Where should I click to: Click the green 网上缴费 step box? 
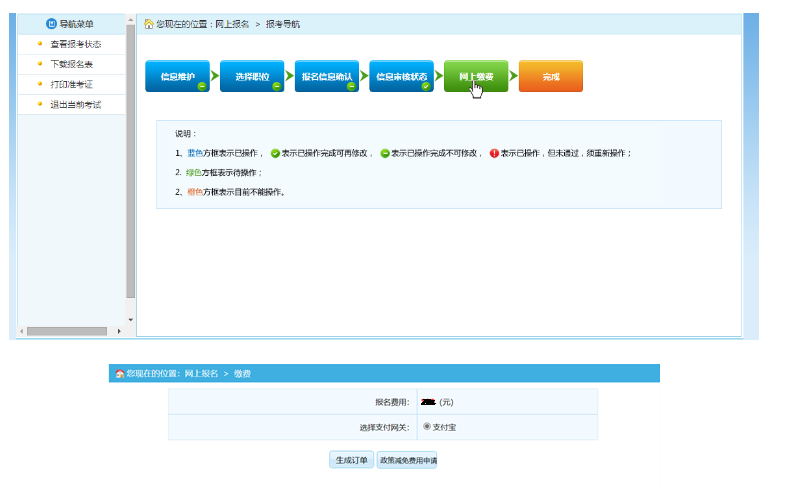point(476,77)
